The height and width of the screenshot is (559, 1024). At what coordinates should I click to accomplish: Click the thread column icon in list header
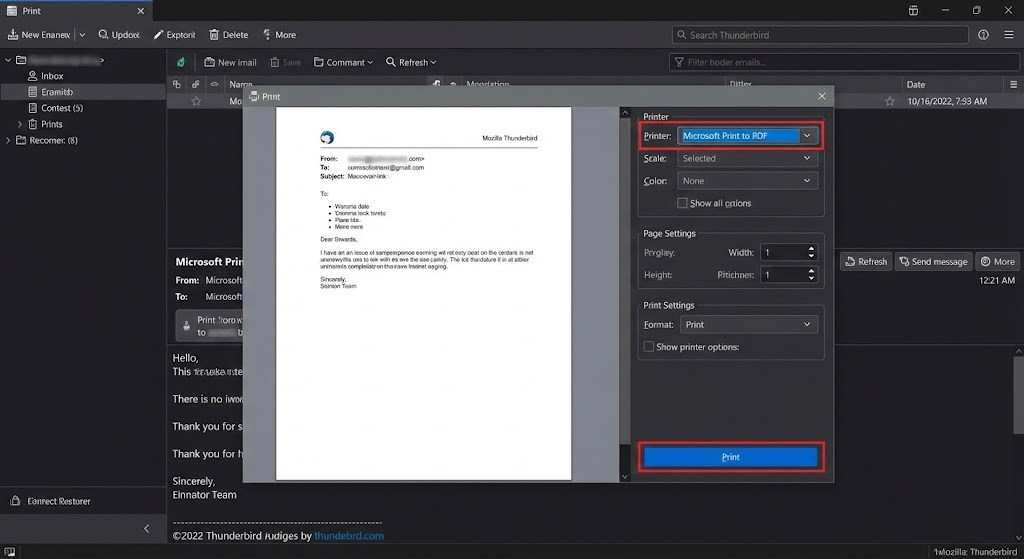point(176,84)
